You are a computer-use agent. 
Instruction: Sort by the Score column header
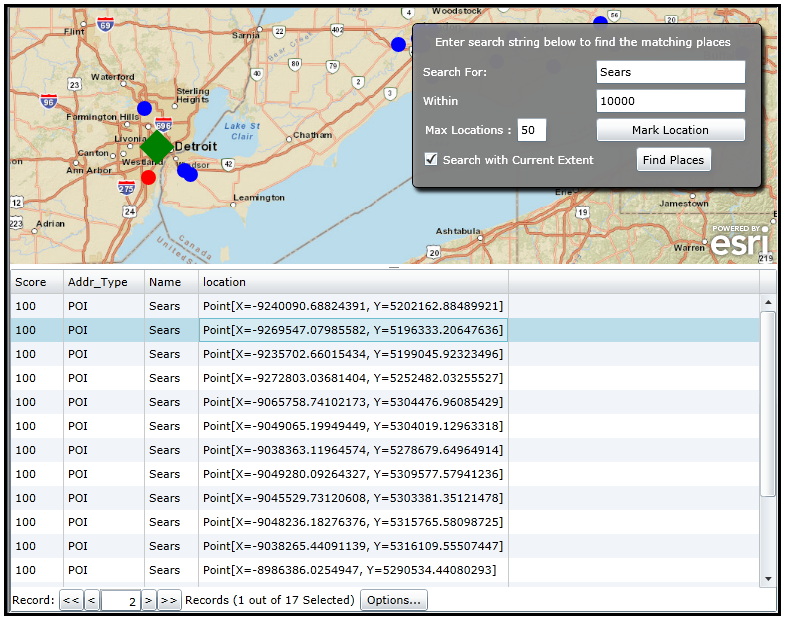[x=37, y=282]
